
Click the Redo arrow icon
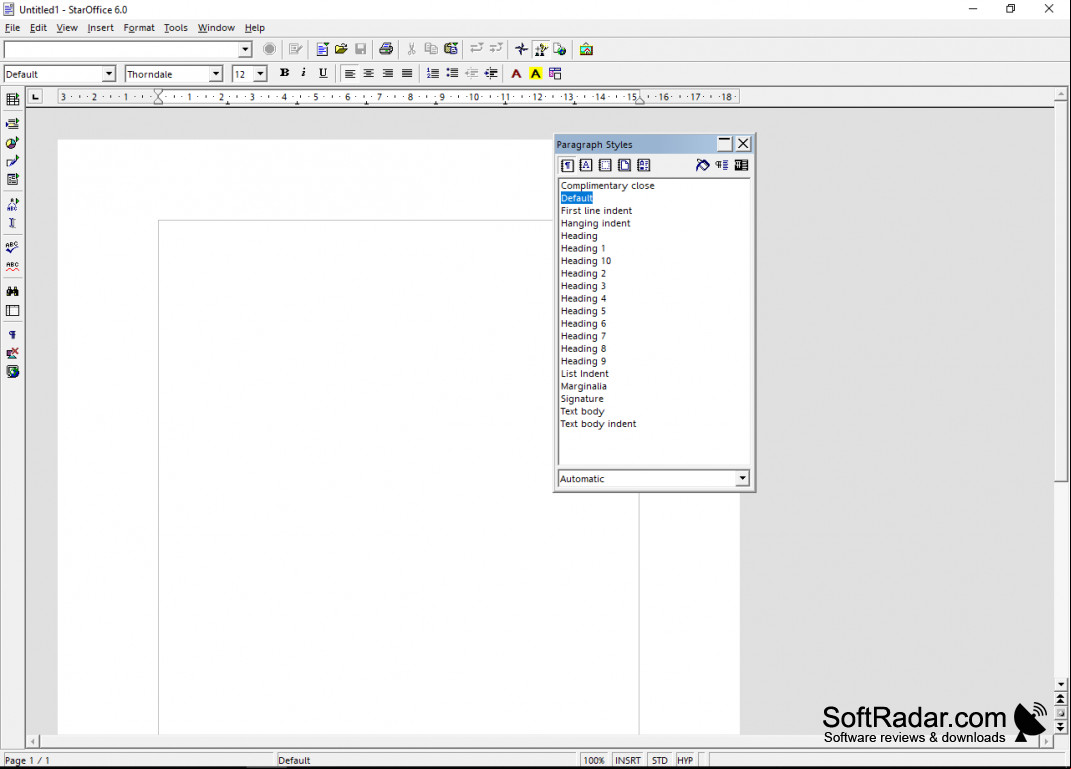(x=496, y=49)
